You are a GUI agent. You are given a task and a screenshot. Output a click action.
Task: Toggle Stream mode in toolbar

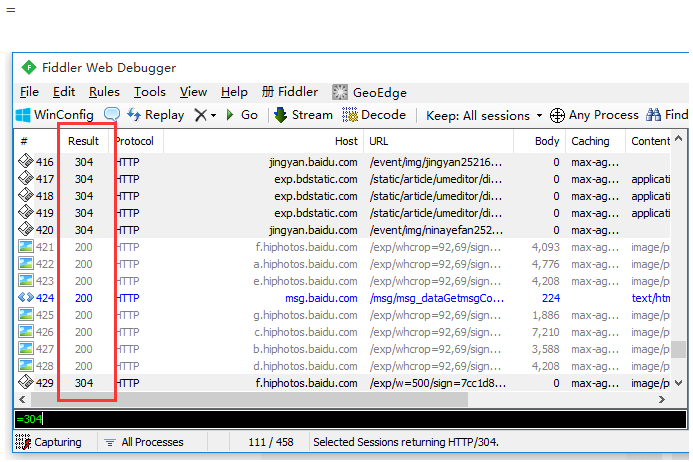click(x=303, y=115)
